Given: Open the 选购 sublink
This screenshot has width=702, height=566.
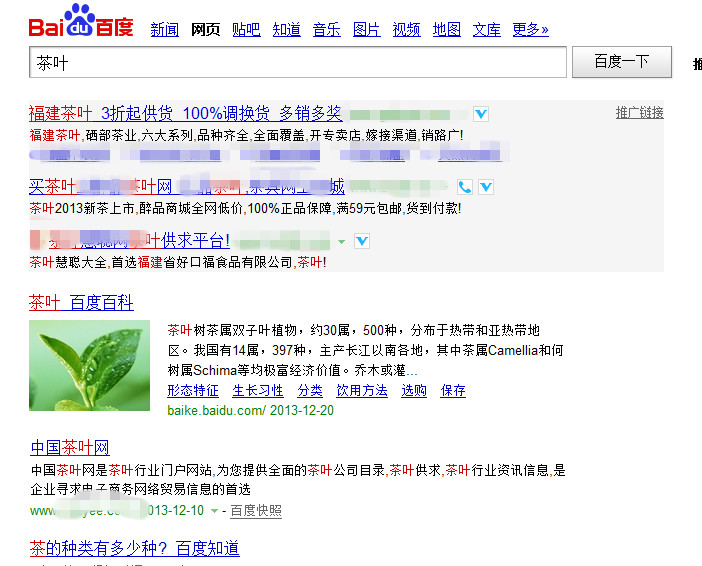Looking at the screenshot, I should (414, 390).
